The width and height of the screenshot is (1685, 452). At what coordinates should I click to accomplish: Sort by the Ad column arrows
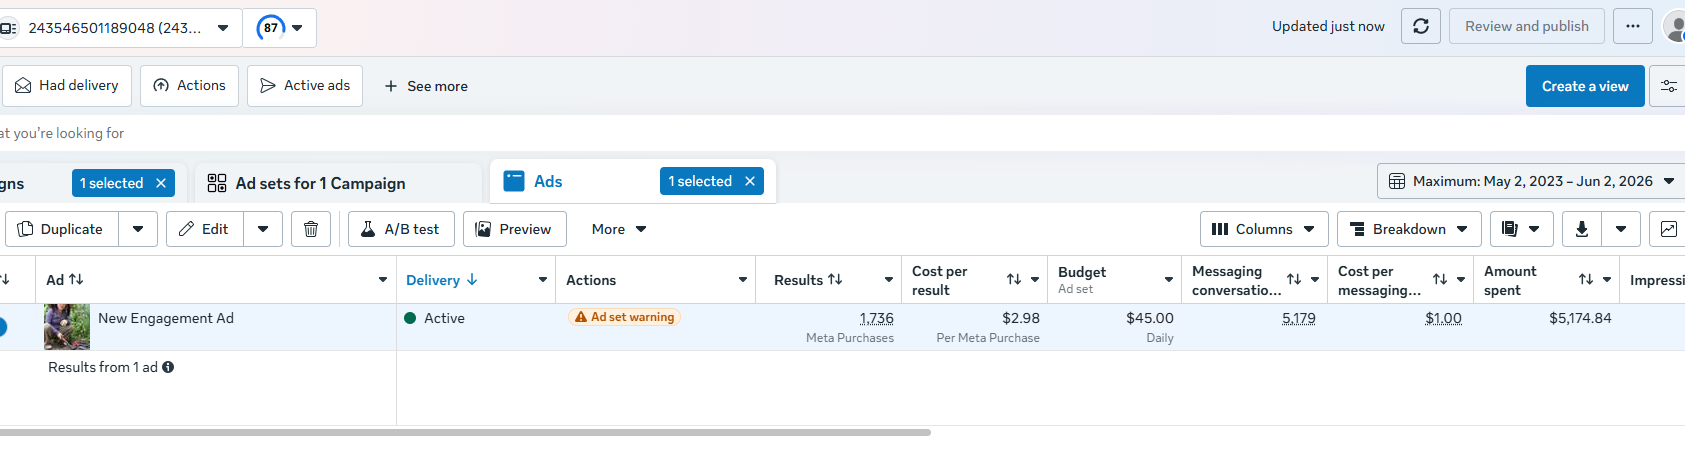(76, 280)
